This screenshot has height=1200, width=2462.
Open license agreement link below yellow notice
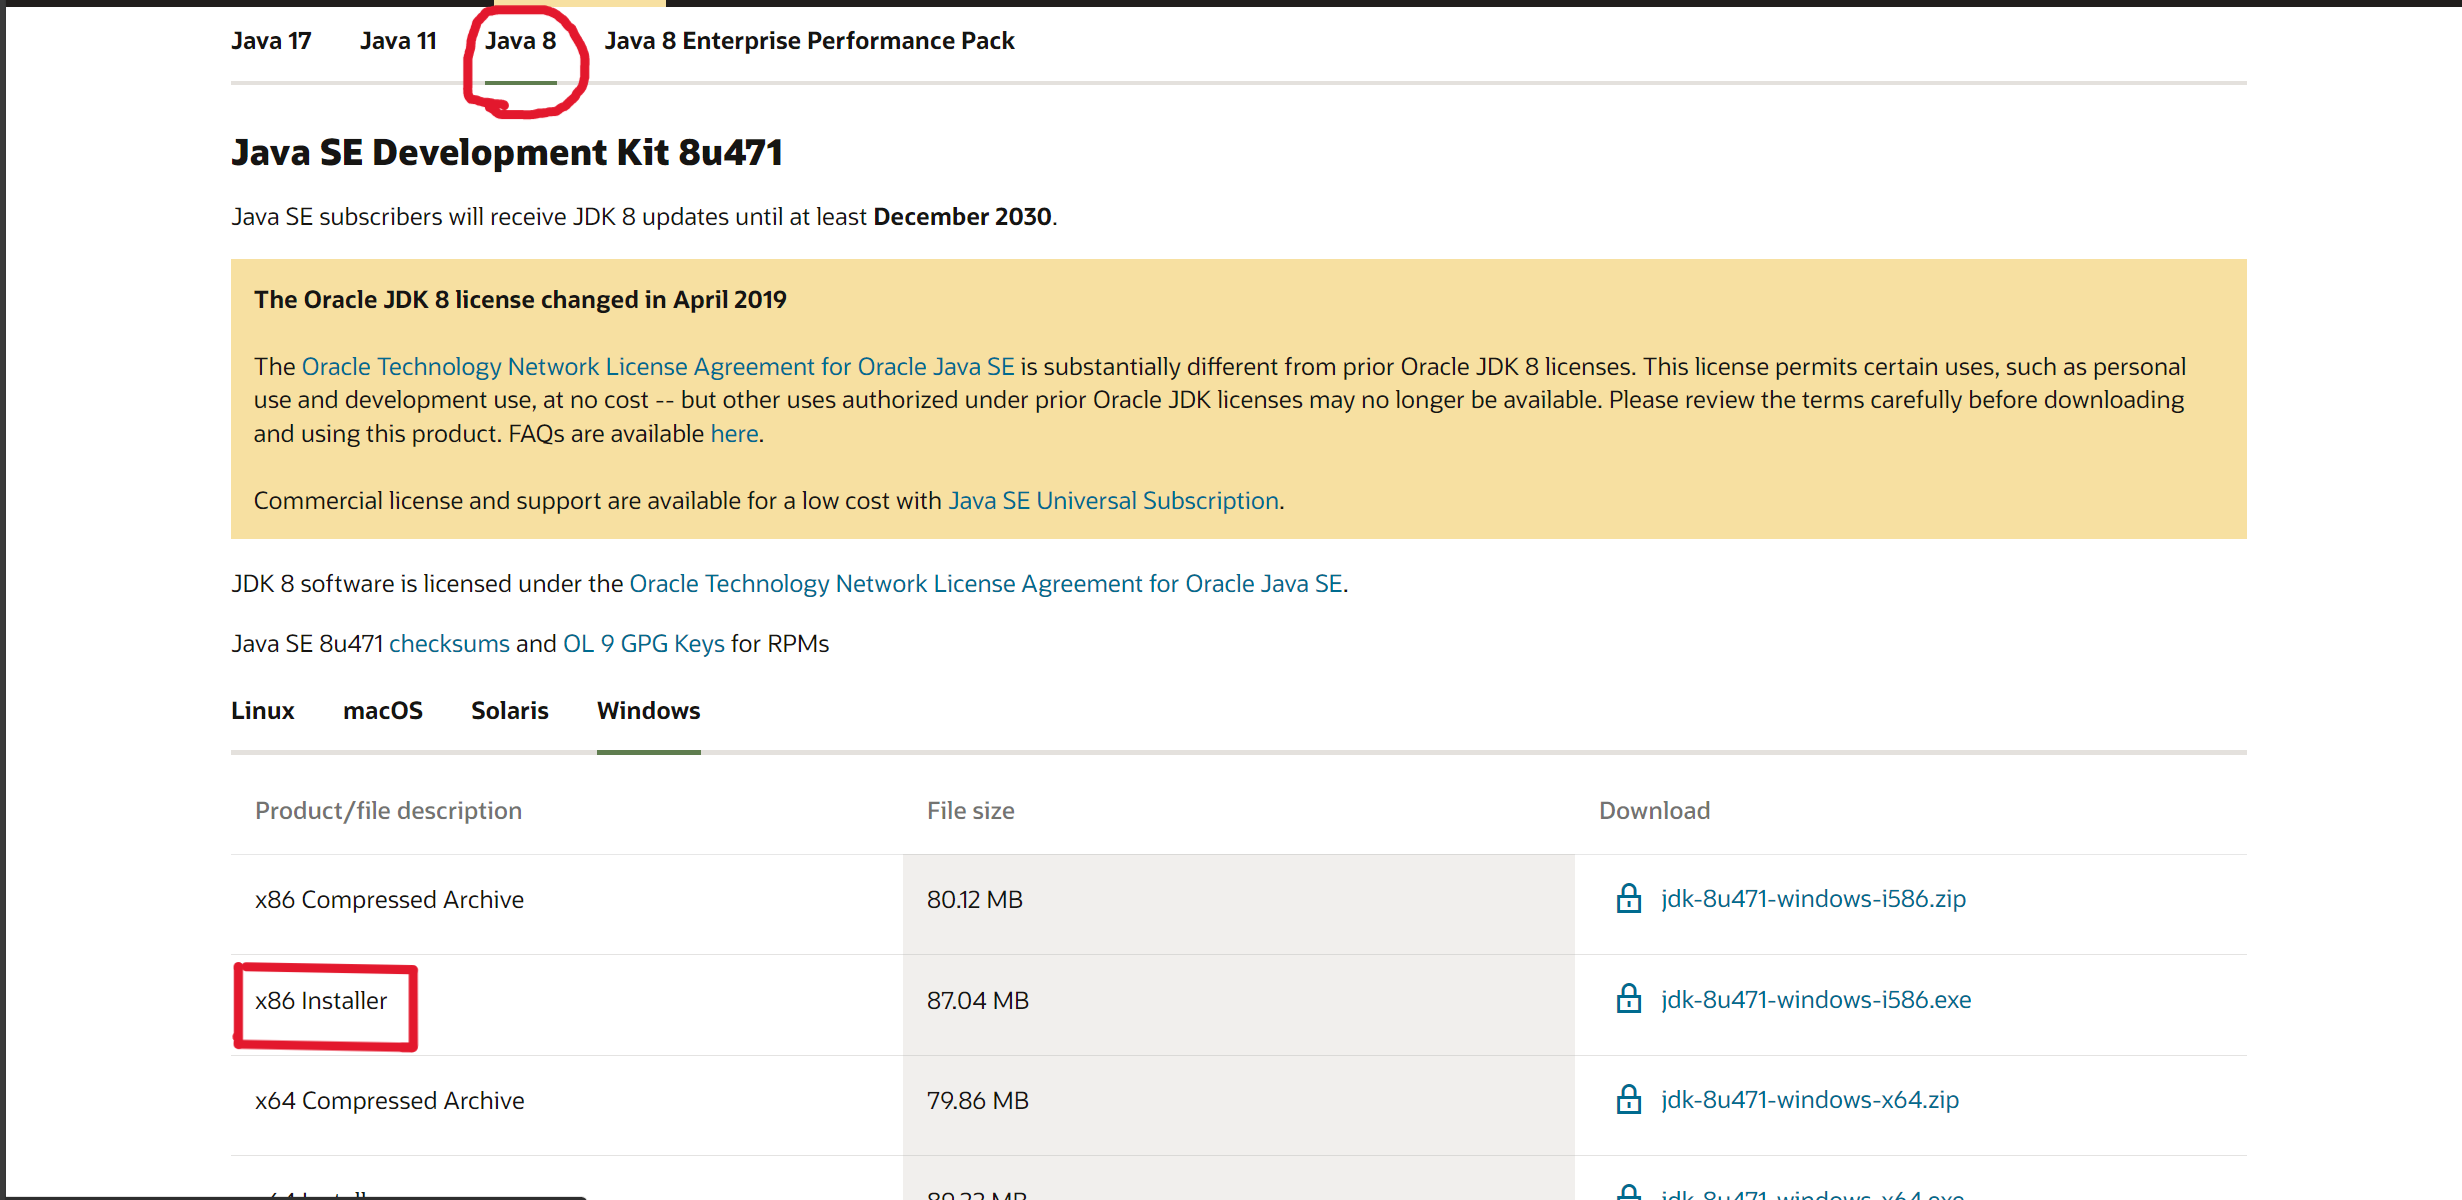[985, 584]
